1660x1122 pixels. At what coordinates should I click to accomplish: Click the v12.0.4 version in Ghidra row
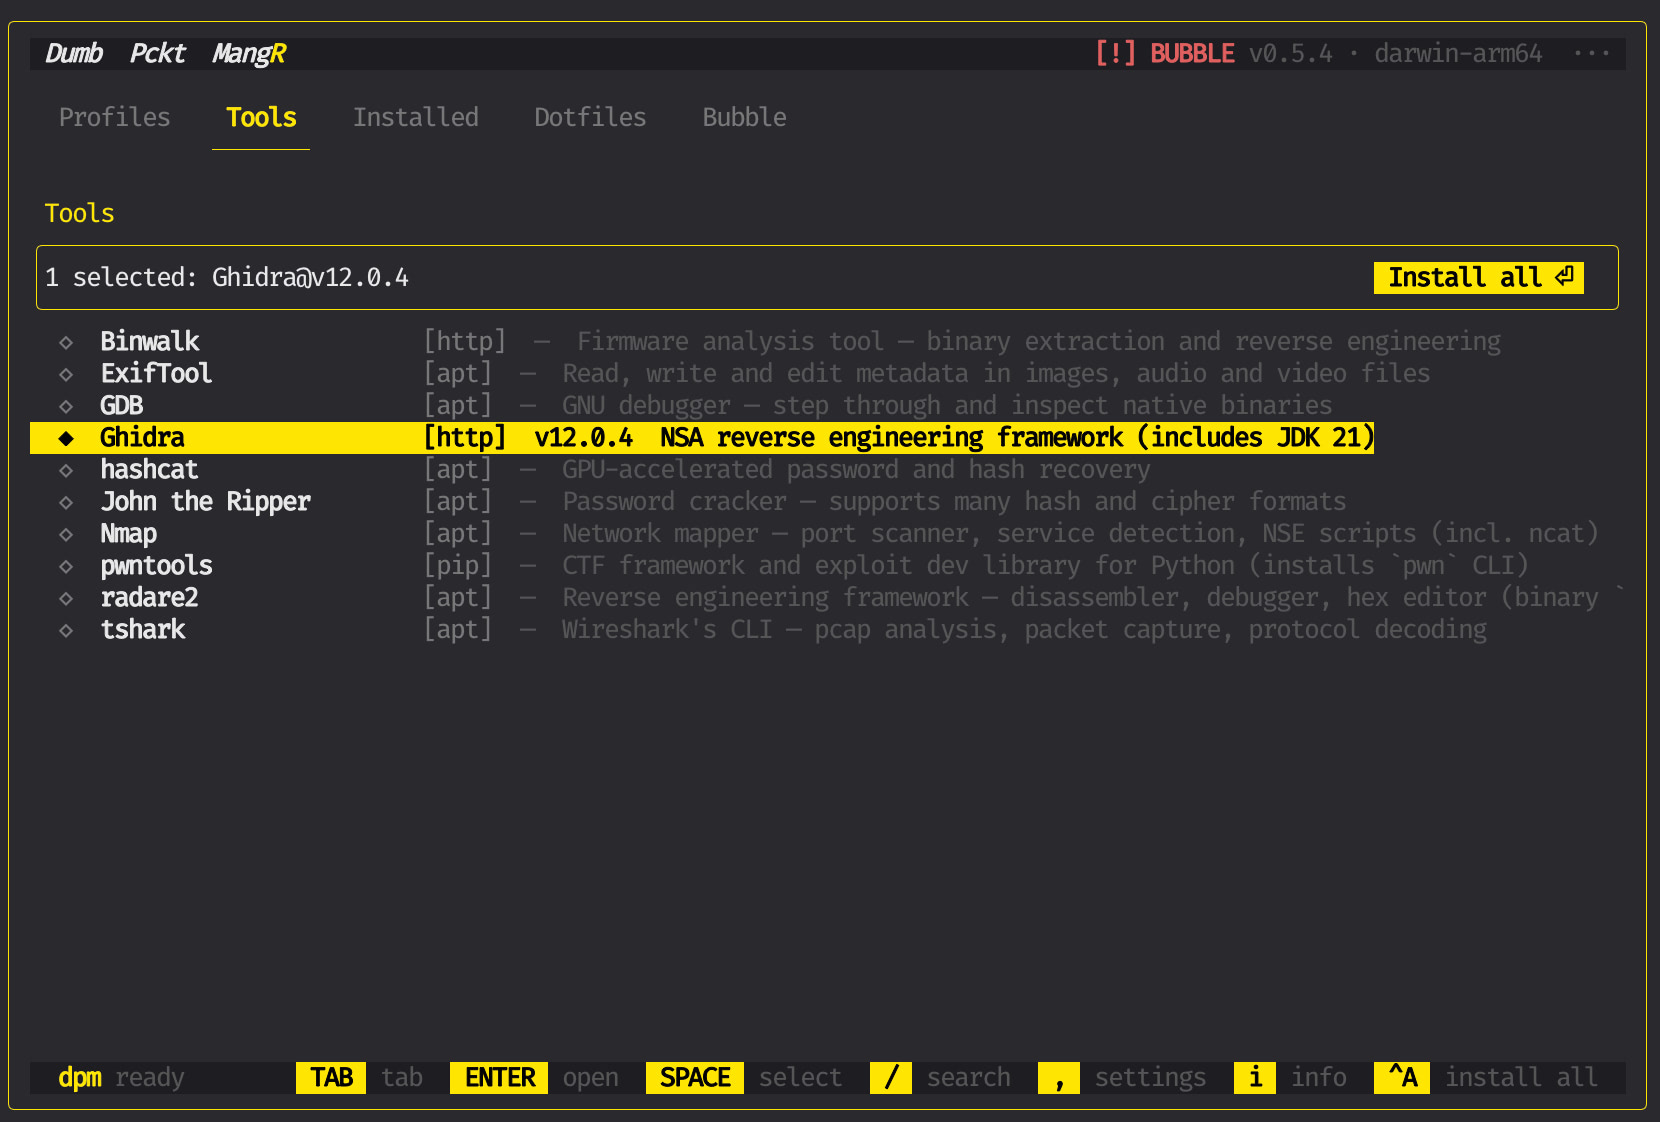(x=584, y=438)
